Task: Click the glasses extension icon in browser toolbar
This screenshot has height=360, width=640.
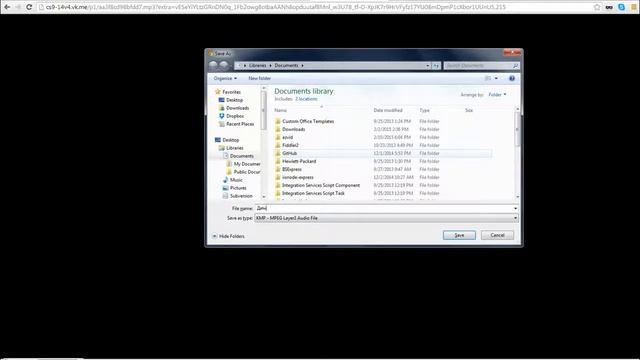Action: click(x=609, y=7)
